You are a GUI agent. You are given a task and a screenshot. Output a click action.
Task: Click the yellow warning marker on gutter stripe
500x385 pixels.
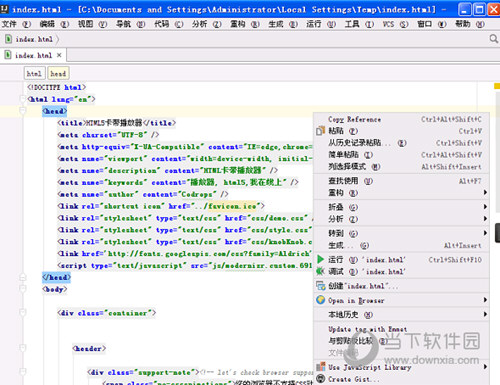pos(497,86)
